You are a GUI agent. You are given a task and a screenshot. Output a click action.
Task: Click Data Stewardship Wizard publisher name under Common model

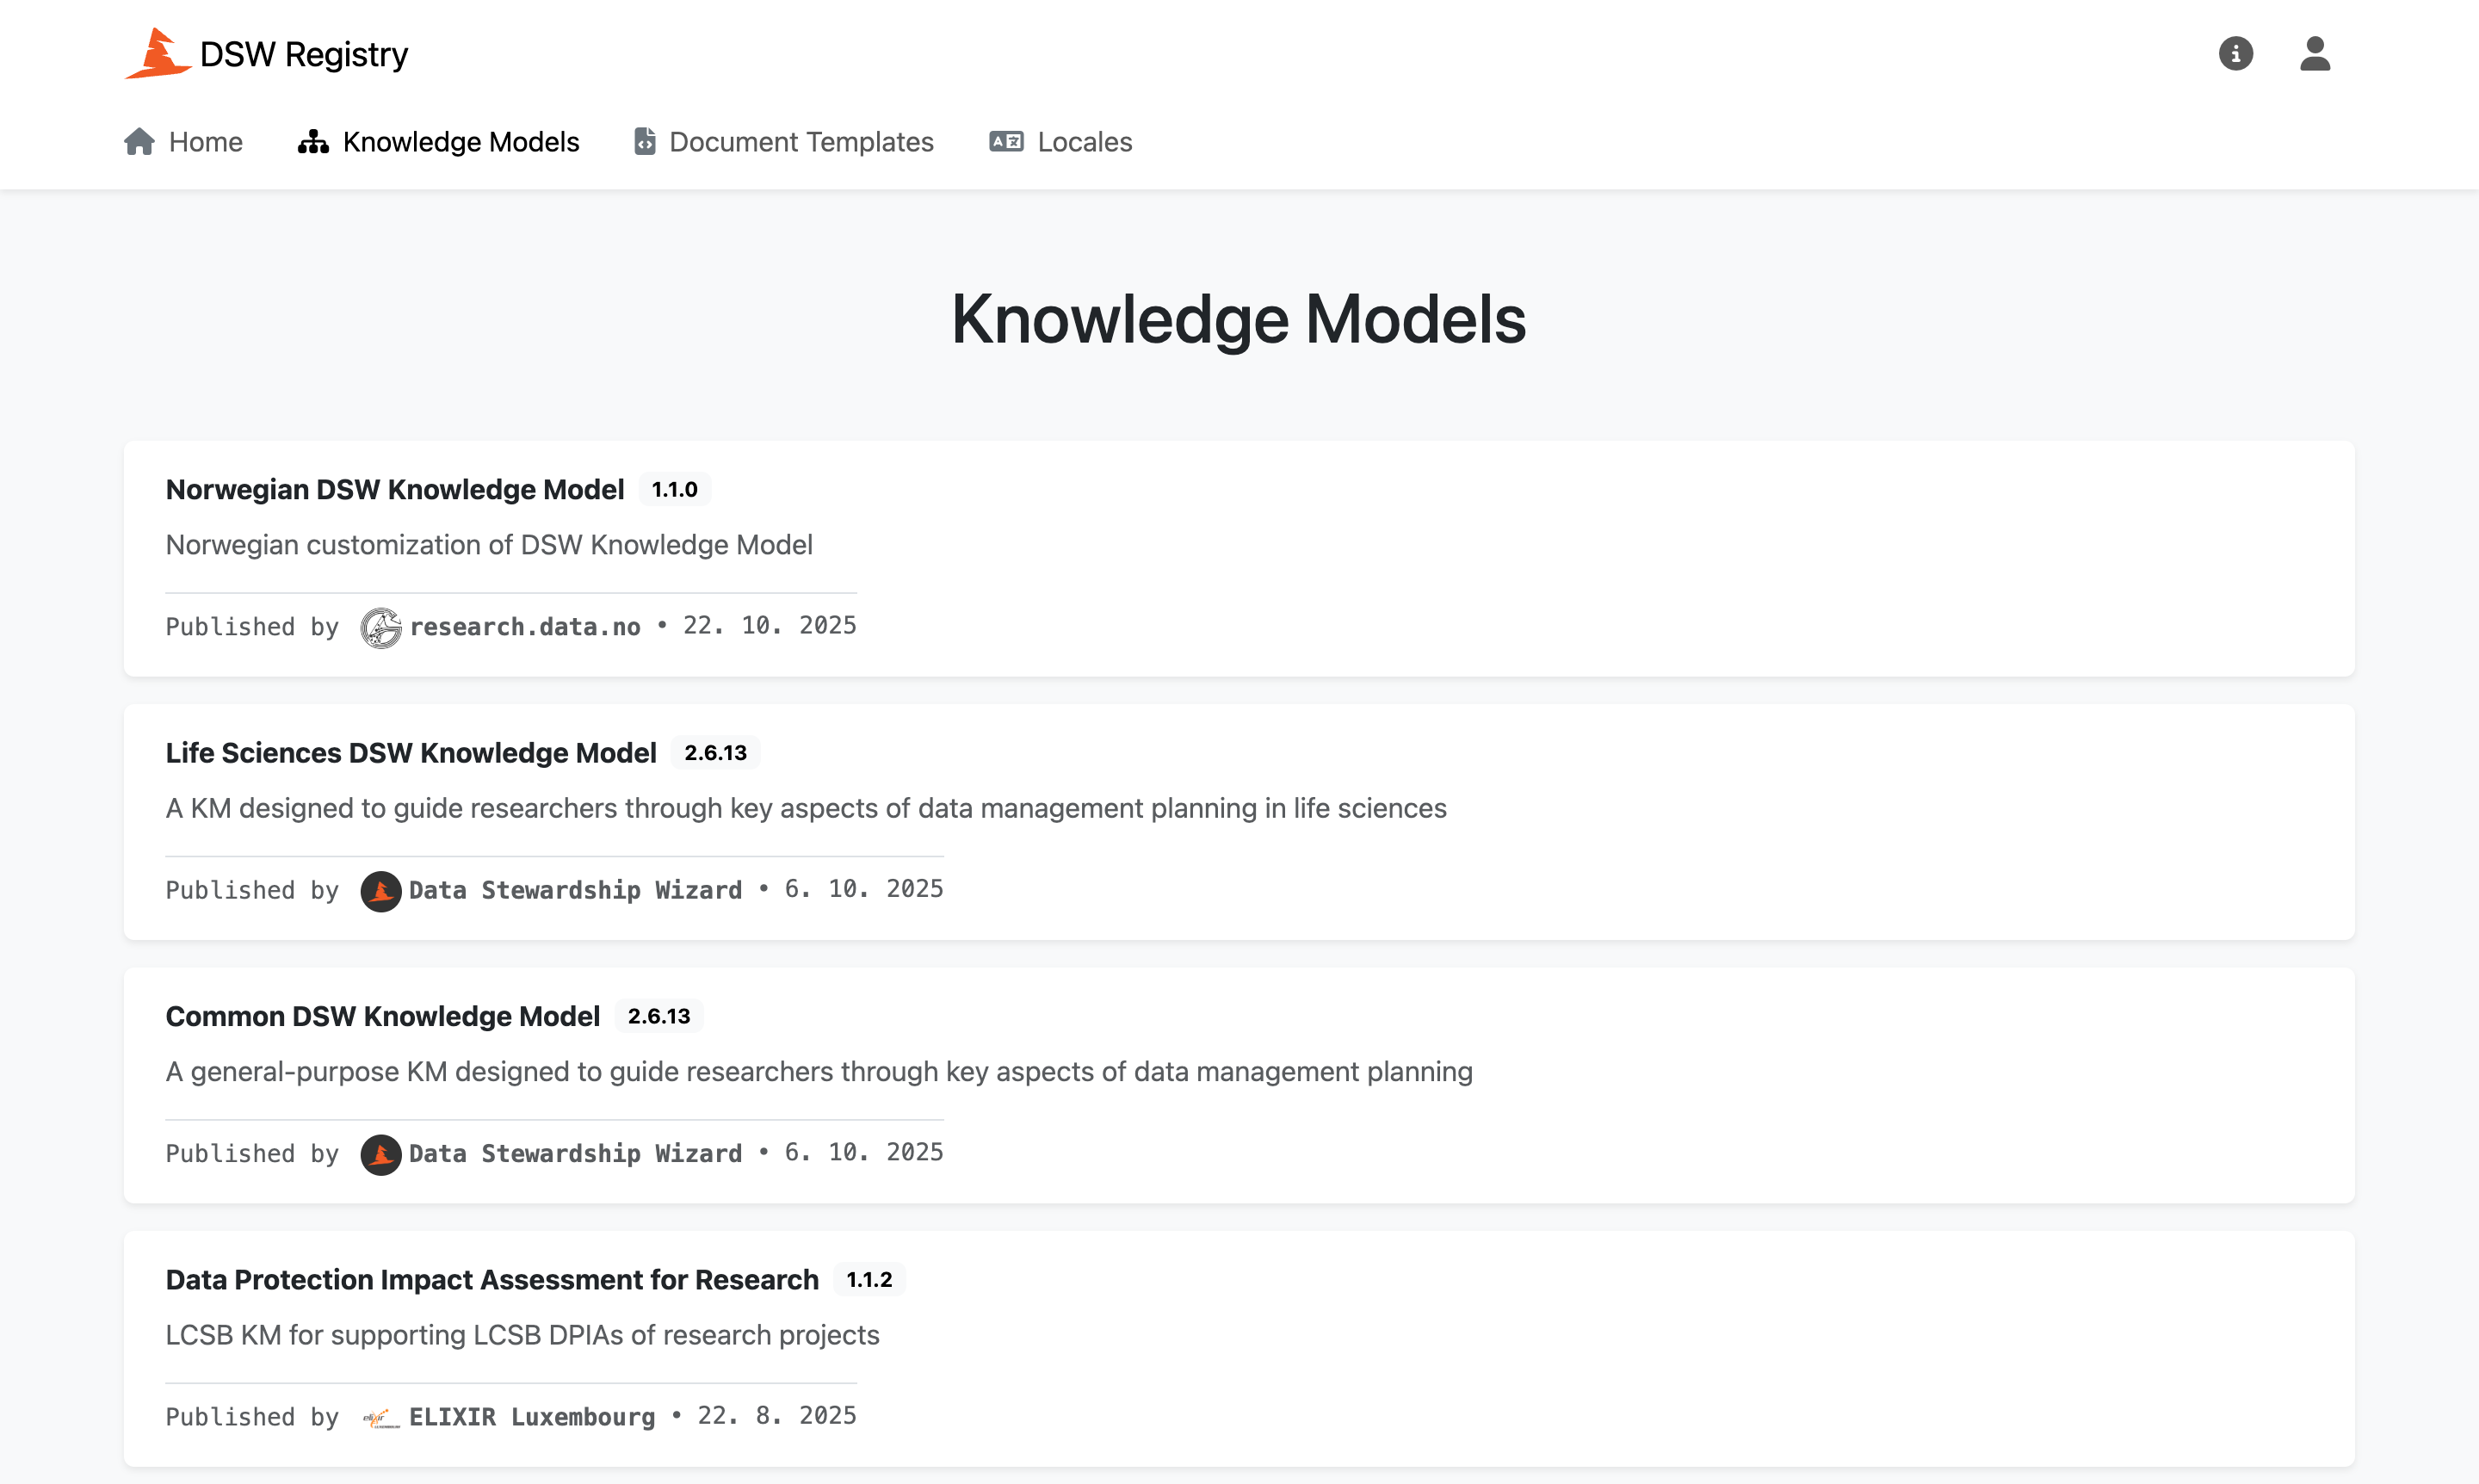pos(576,1153)
